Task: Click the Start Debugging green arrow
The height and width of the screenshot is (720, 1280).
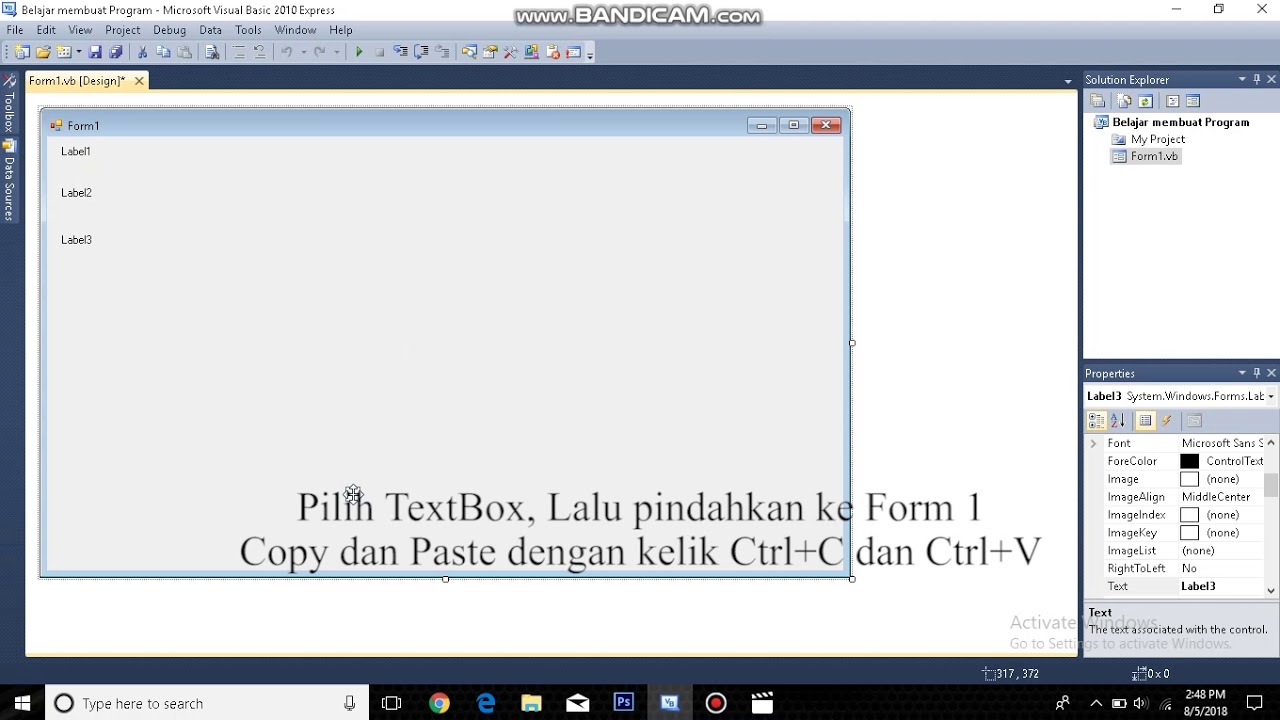Action: (x=358, y=52)
